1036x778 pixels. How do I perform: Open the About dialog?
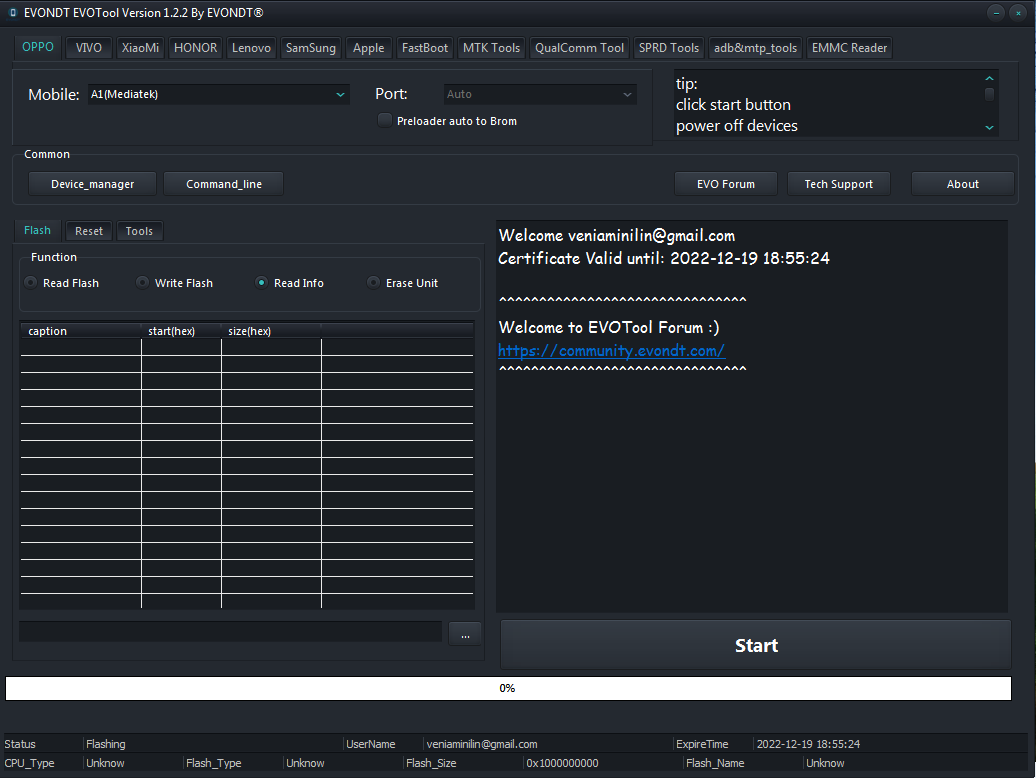[963, 184]
